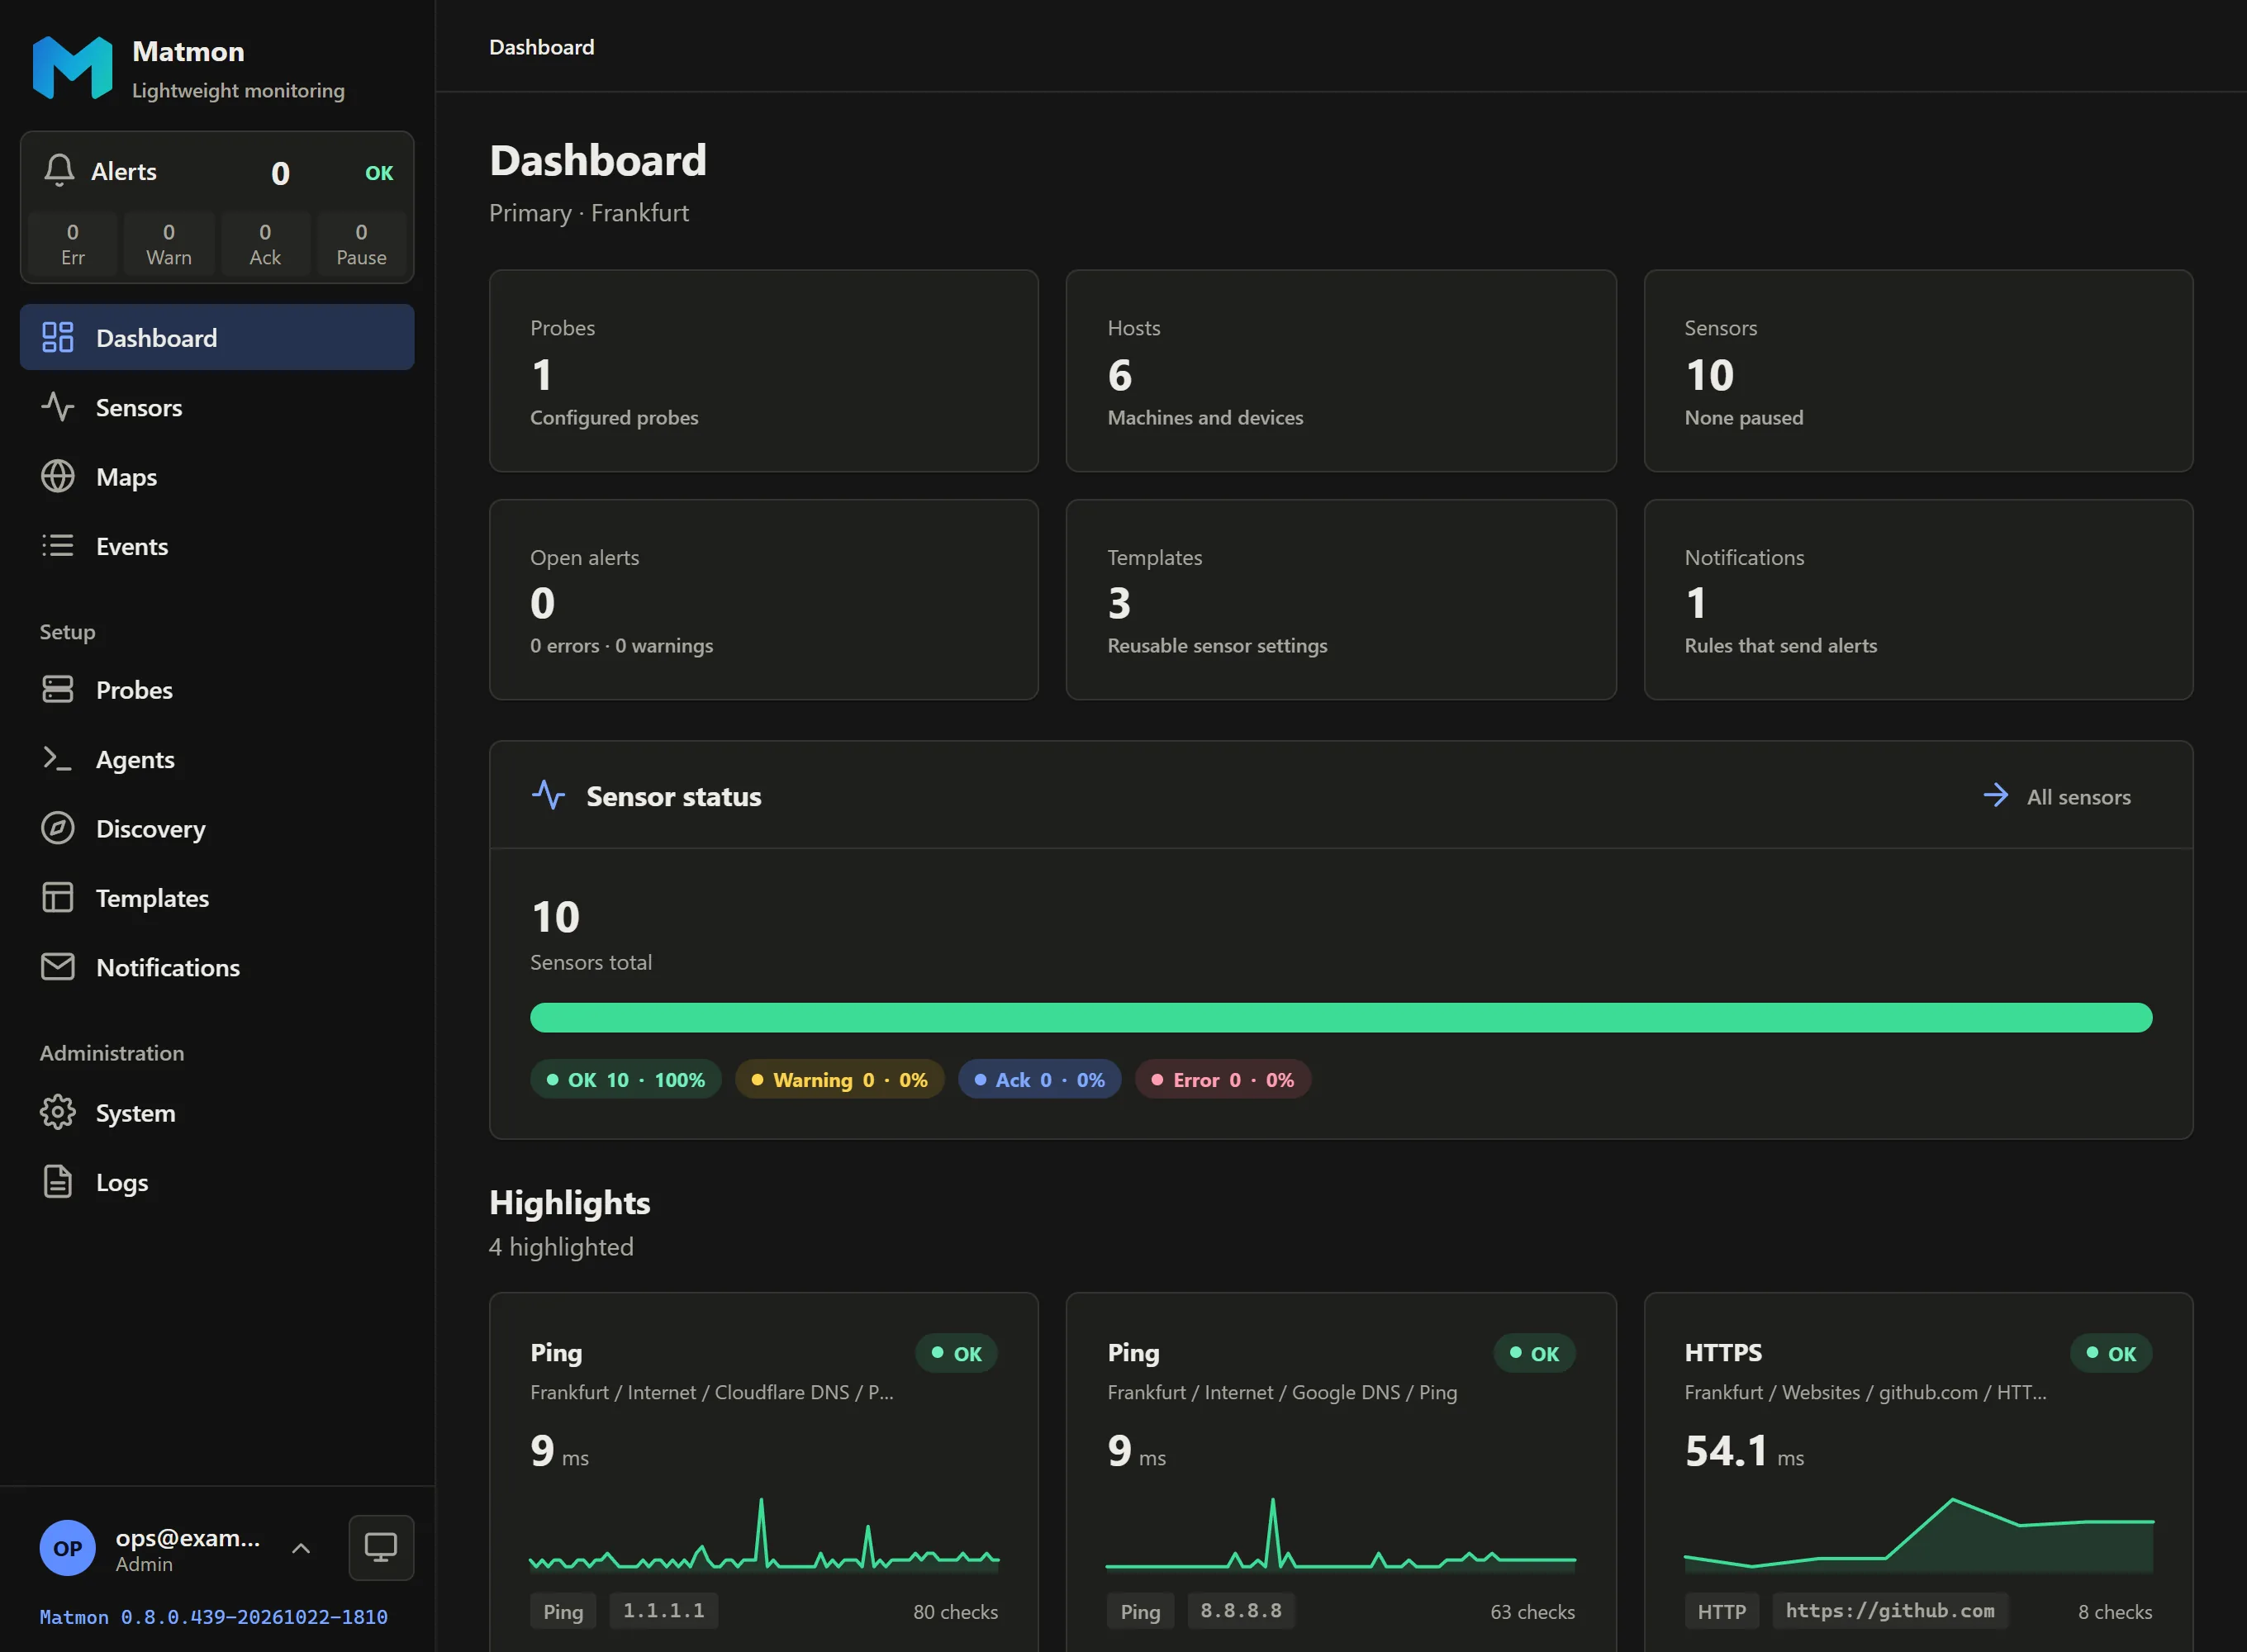The width and height of the screenshot is (2247, 1652).
Task: Click the https://github.com address tag
Action: [x=1890, y=1611]
